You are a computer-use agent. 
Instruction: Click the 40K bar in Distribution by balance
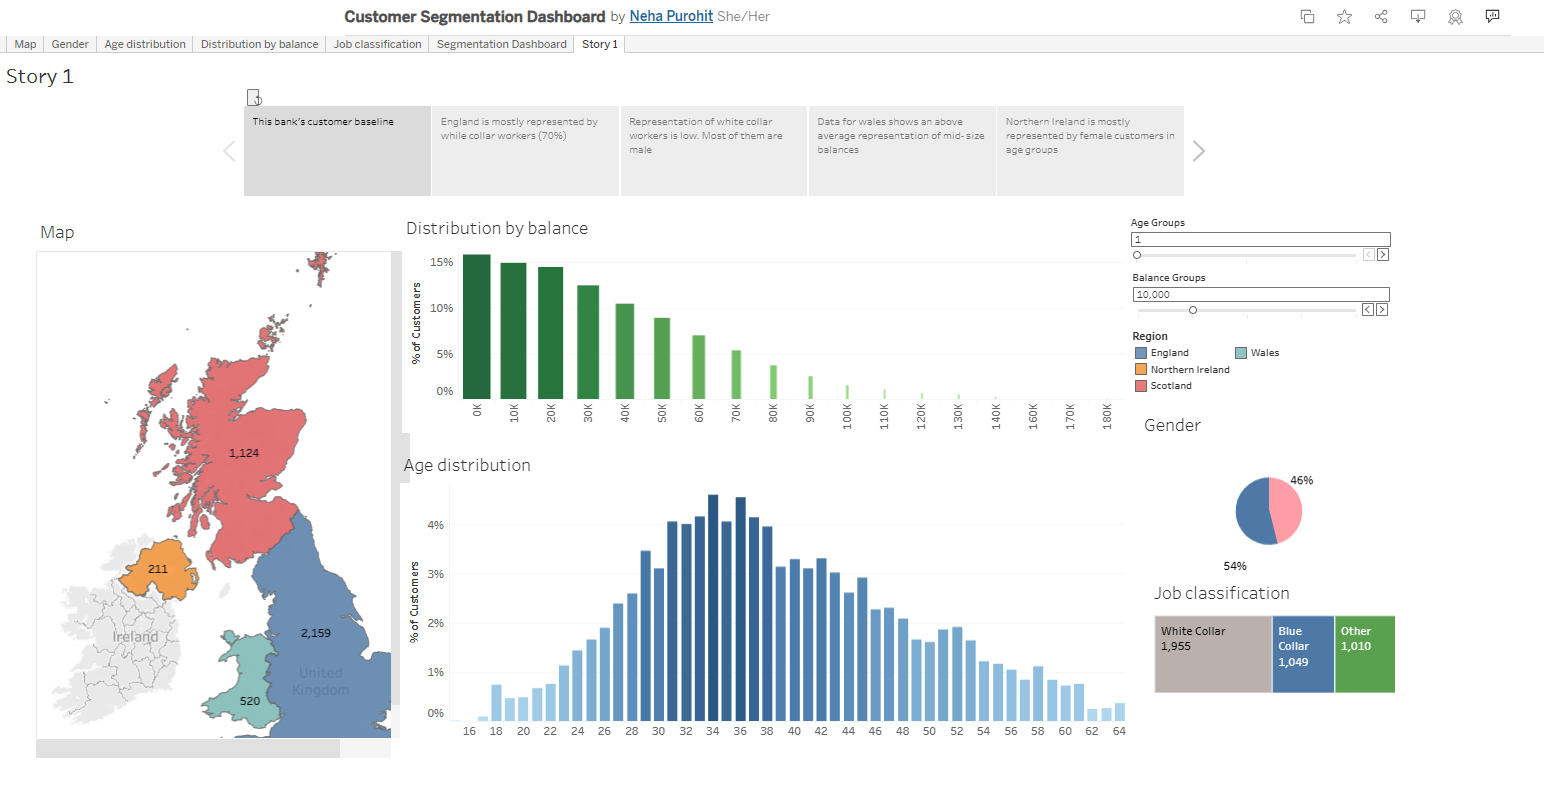tap(625, 352)
